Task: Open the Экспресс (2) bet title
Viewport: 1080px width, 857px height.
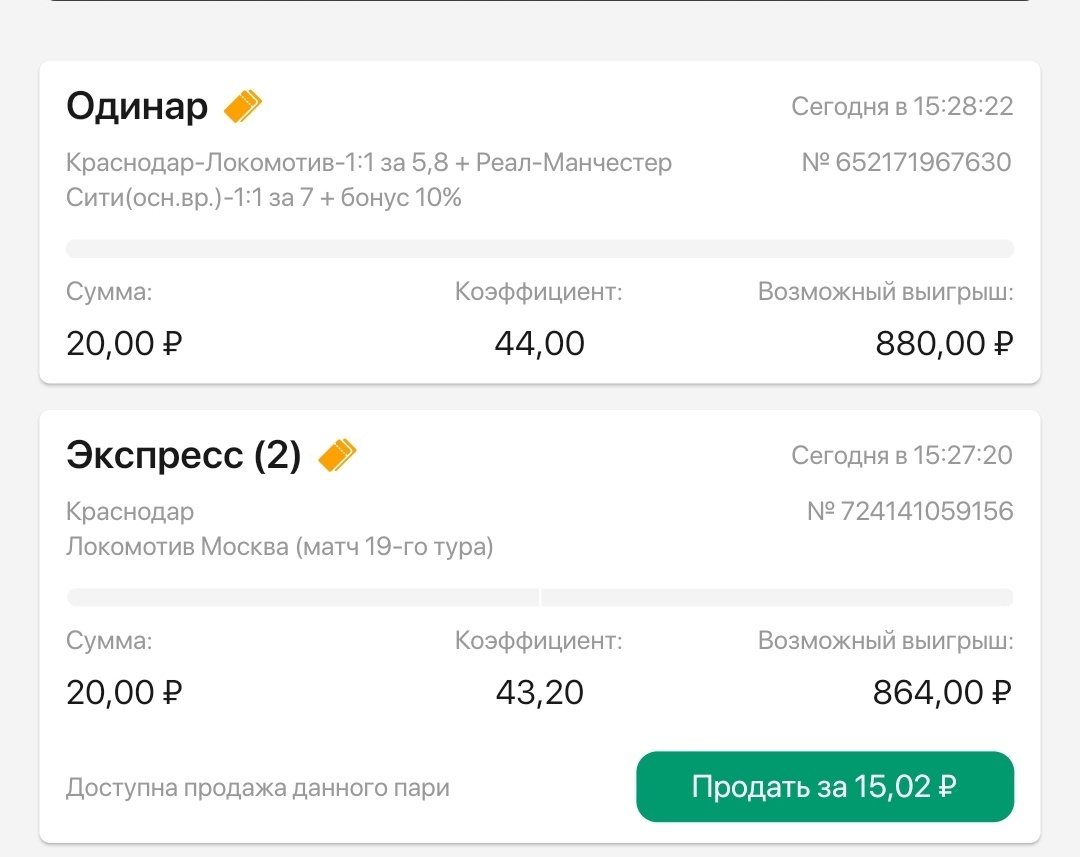Action: (183, 456)
